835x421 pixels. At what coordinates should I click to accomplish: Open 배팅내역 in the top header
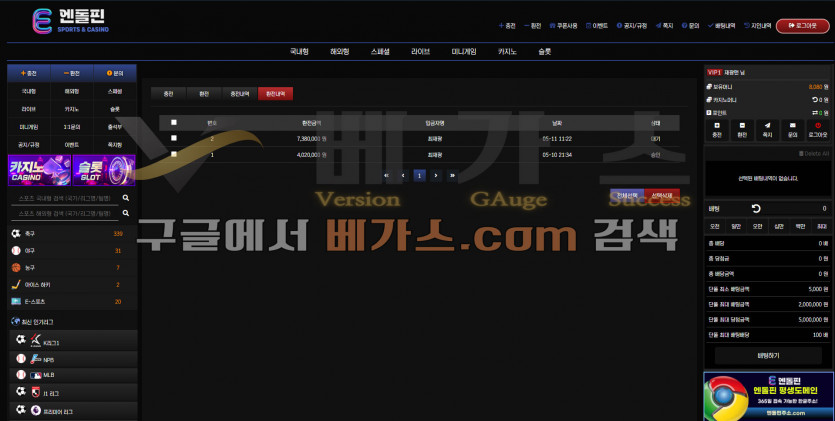click(x=722, y=26)
